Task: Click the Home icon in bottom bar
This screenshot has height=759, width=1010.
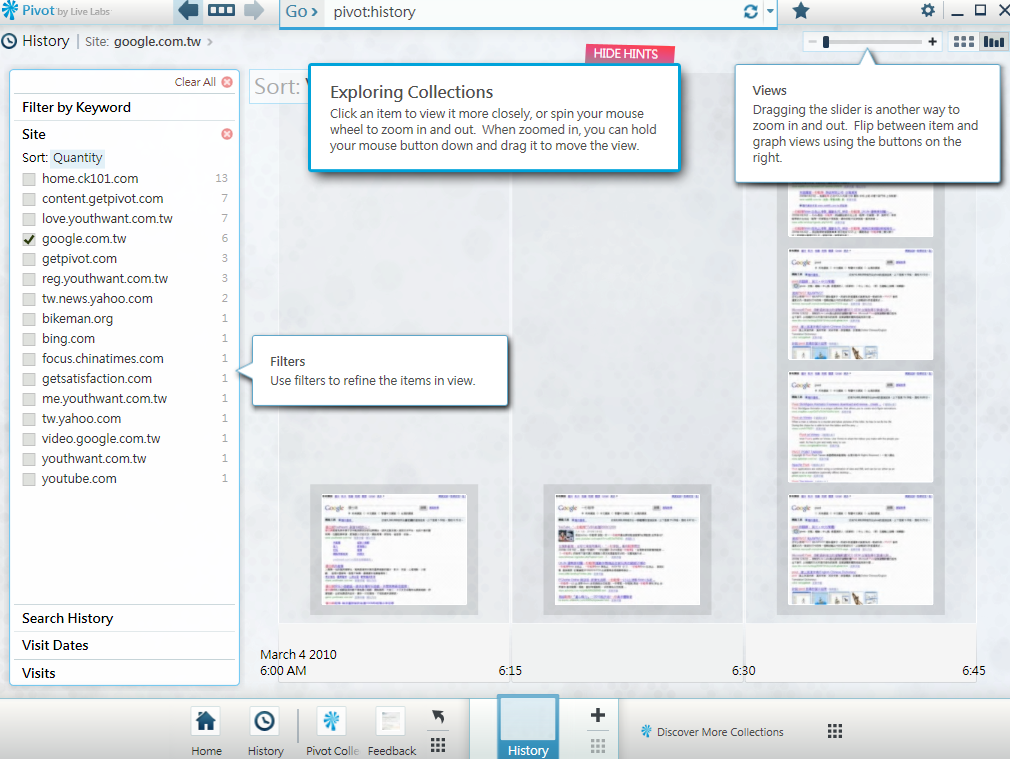Action: click(206, 722)
